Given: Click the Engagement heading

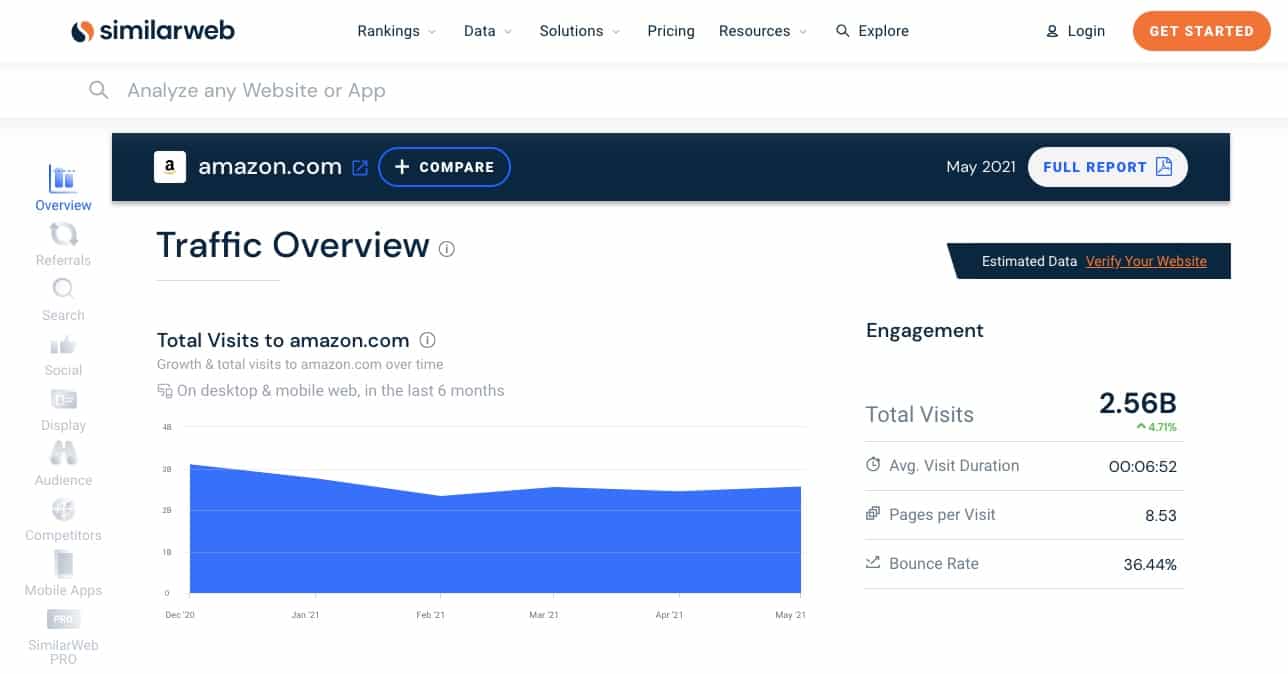Looking at the screenshot, I should point(925,331).
